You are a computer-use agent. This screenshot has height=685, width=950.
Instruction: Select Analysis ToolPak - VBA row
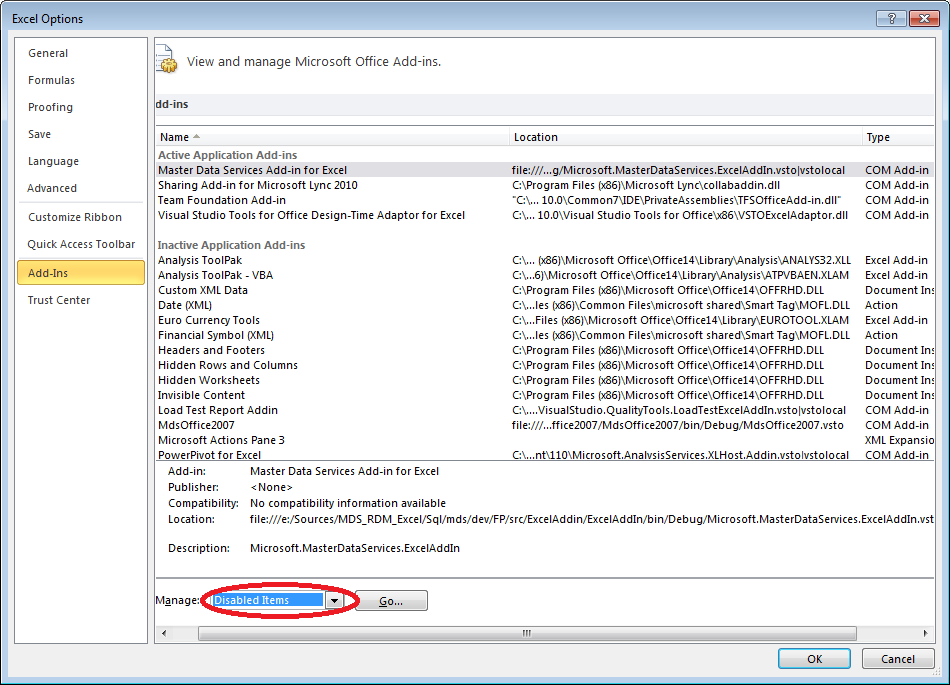click(x=544, y=275)
